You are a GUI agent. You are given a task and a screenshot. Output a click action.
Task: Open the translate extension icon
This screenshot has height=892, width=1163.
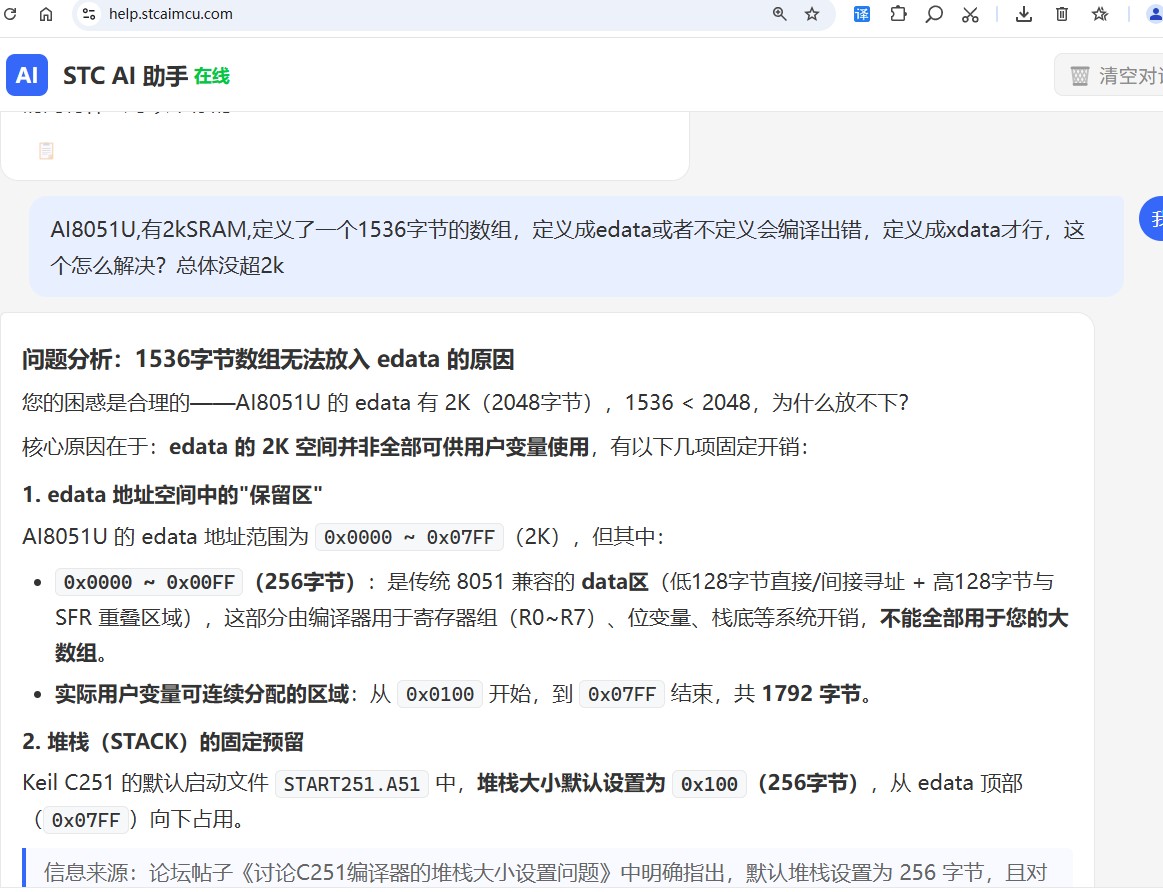(x=862, y=13)
